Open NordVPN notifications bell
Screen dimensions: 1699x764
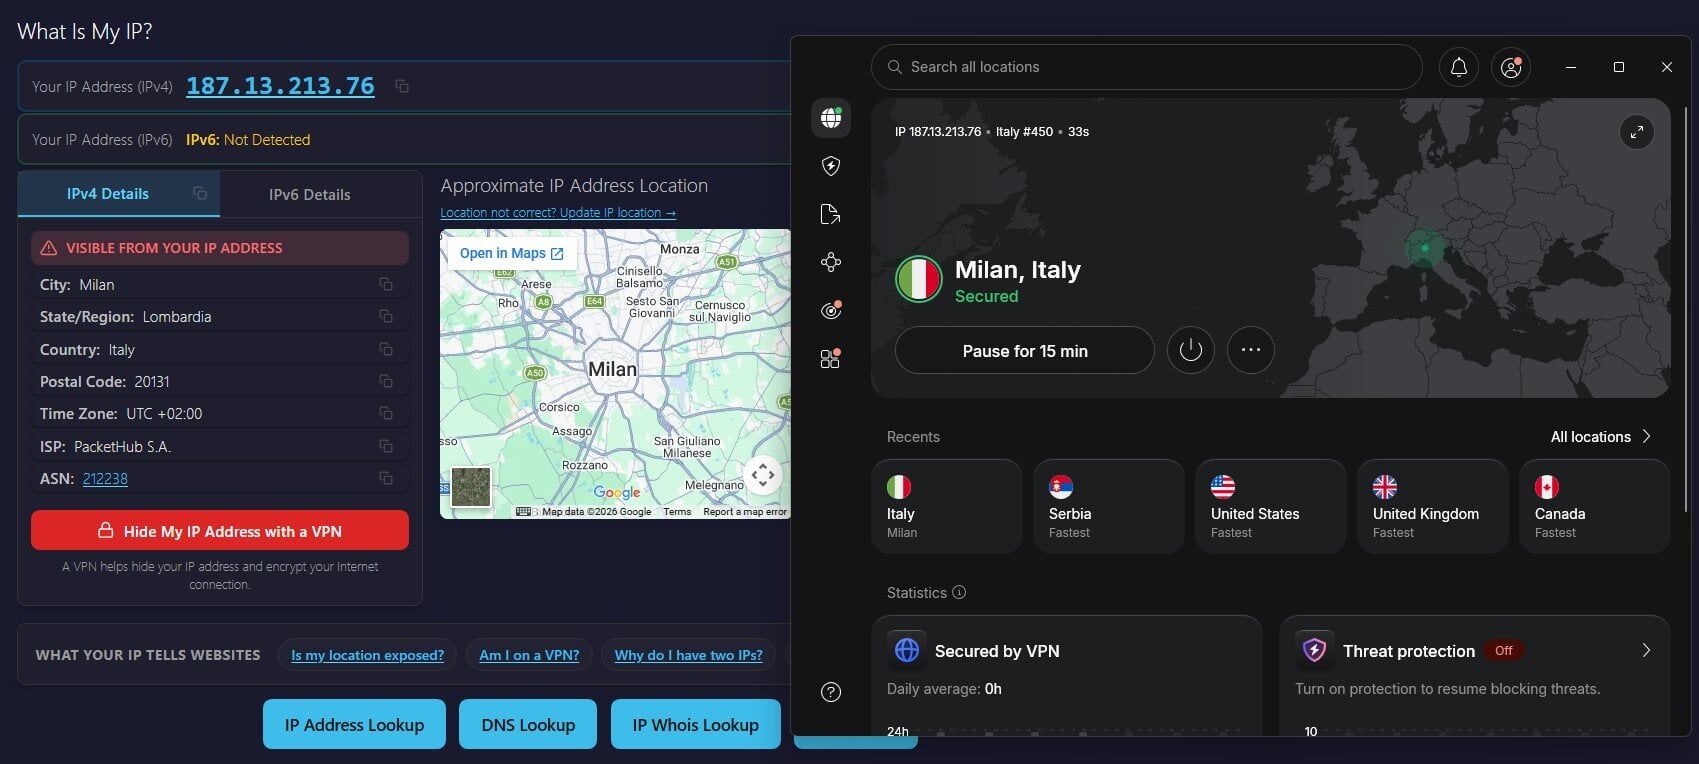(x=1459, y=67)
